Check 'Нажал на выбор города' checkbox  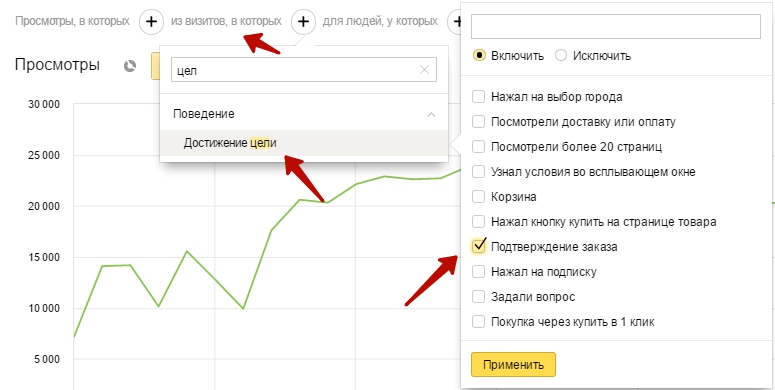[478, 96]
